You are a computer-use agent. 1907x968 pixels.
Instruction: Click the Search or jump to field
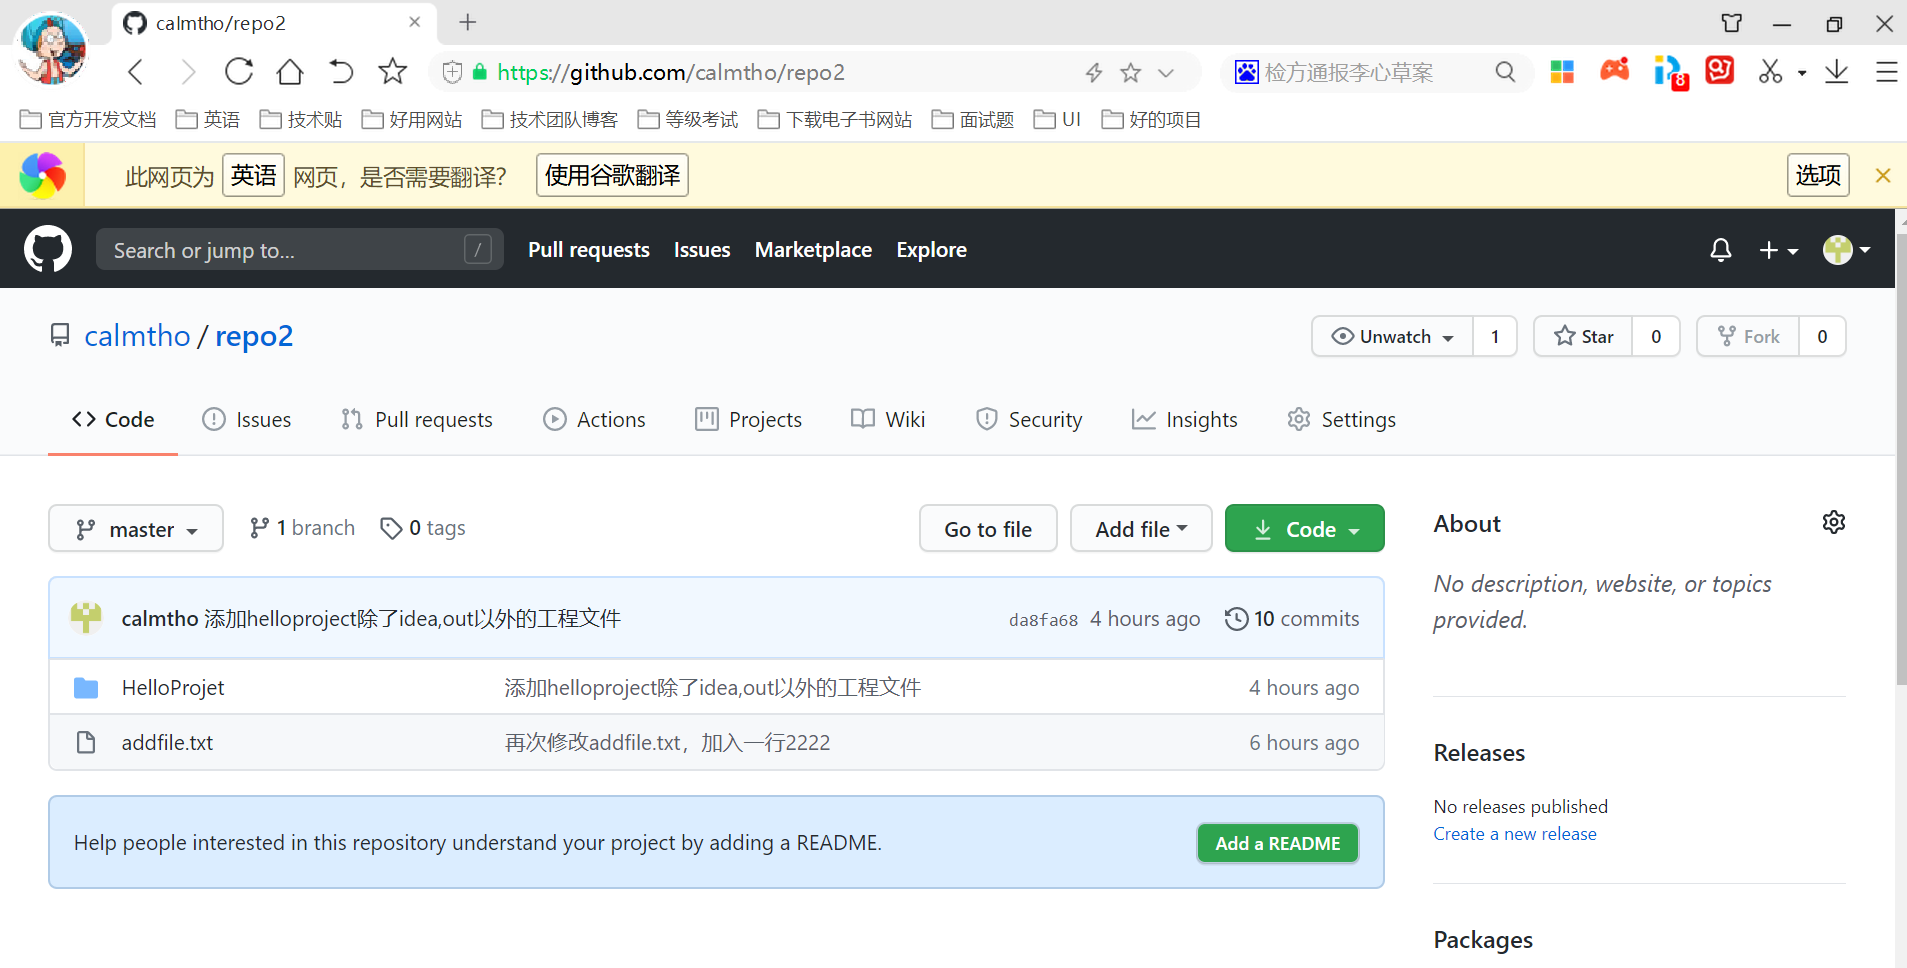[298, 249]
